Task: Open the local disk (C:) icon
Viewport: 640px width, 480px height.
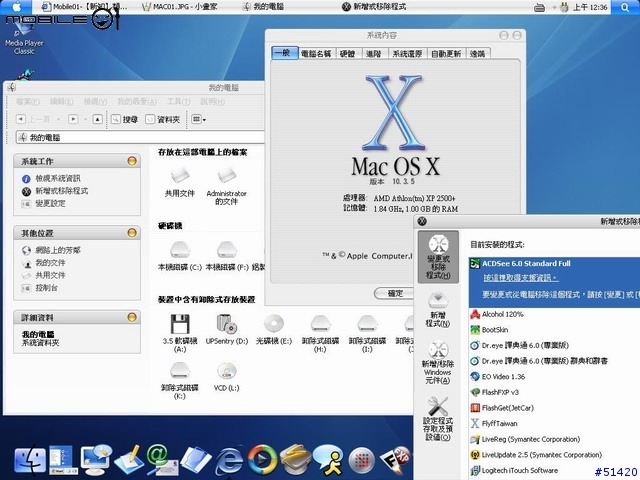Action: click(180, 250)
